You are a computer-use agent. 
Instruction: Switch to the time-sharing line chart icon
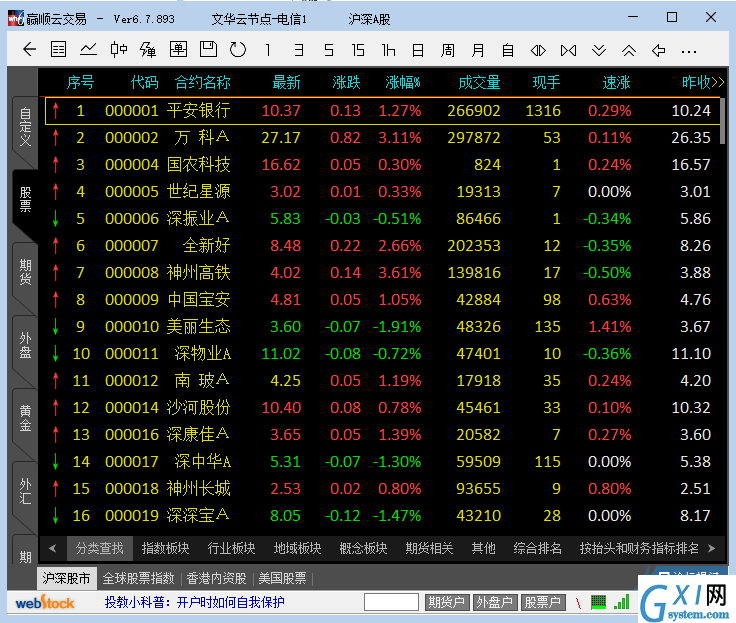[88, 49]
